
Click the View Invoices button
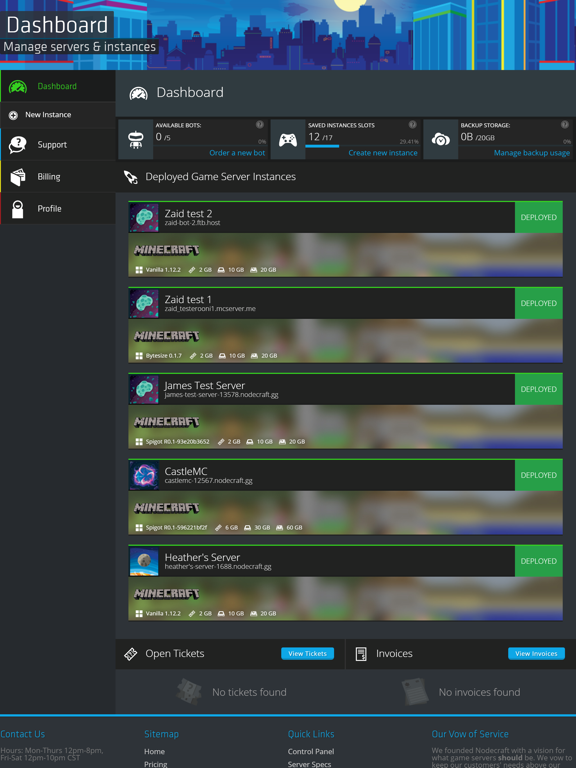tap(536, 653)
